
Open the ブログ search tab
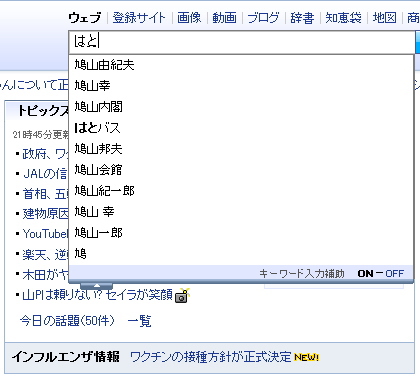click(x=263, y=17)
